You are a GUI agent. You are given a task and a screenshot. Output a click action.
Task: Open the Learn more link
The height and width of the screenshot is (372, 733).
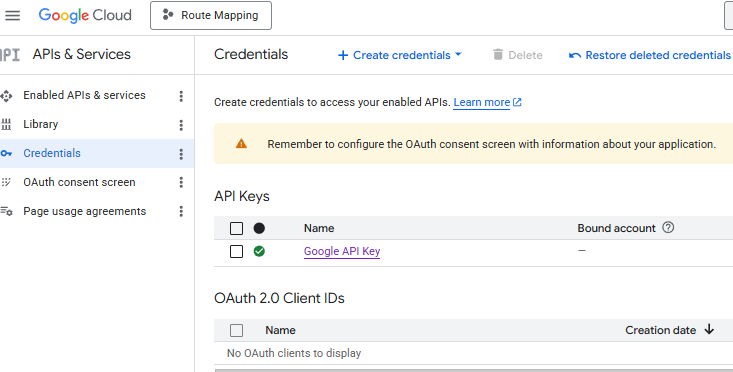[x=481, y=102]
